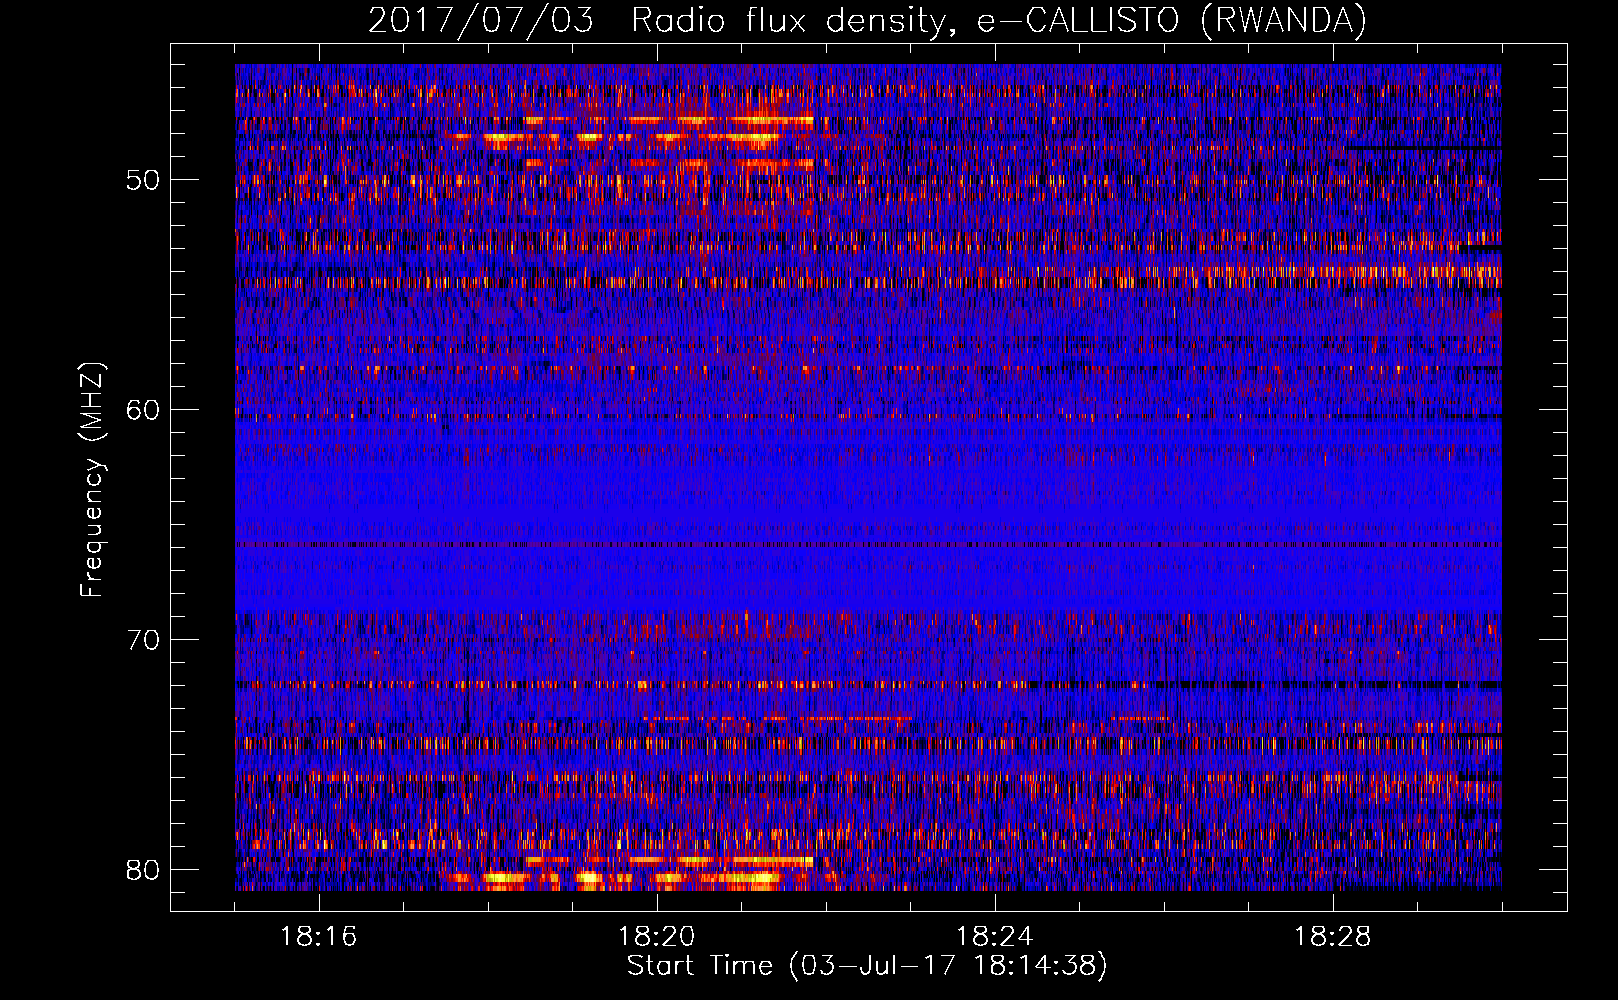Click the 80 frequency tick label
This screenshot has width=1618, height=1000.
point(143,870)
